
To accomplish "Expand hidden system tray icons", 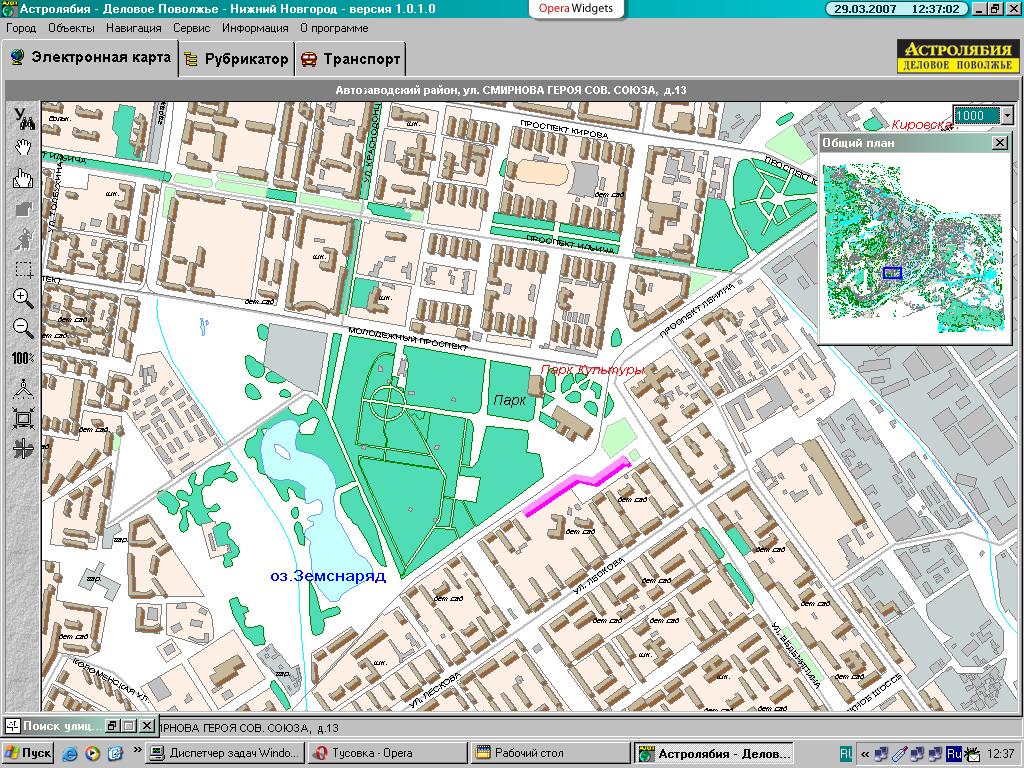I will [865, 754].
